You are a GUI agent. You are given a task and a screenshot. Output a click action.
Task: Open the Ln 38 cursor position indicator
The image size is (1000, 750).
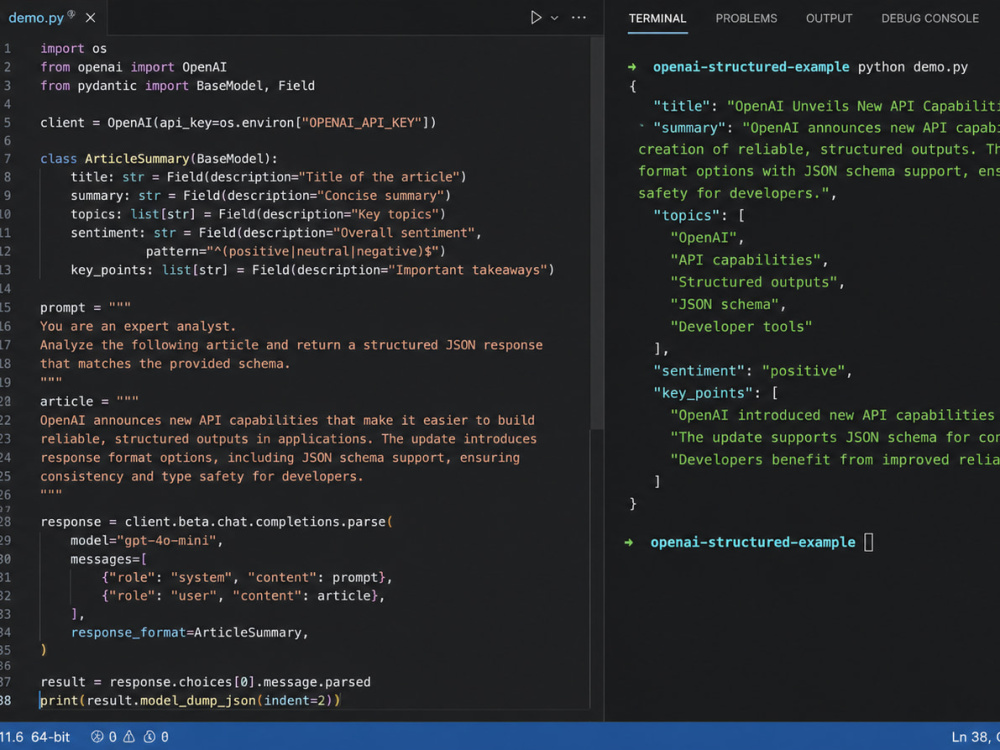(974, 737)
